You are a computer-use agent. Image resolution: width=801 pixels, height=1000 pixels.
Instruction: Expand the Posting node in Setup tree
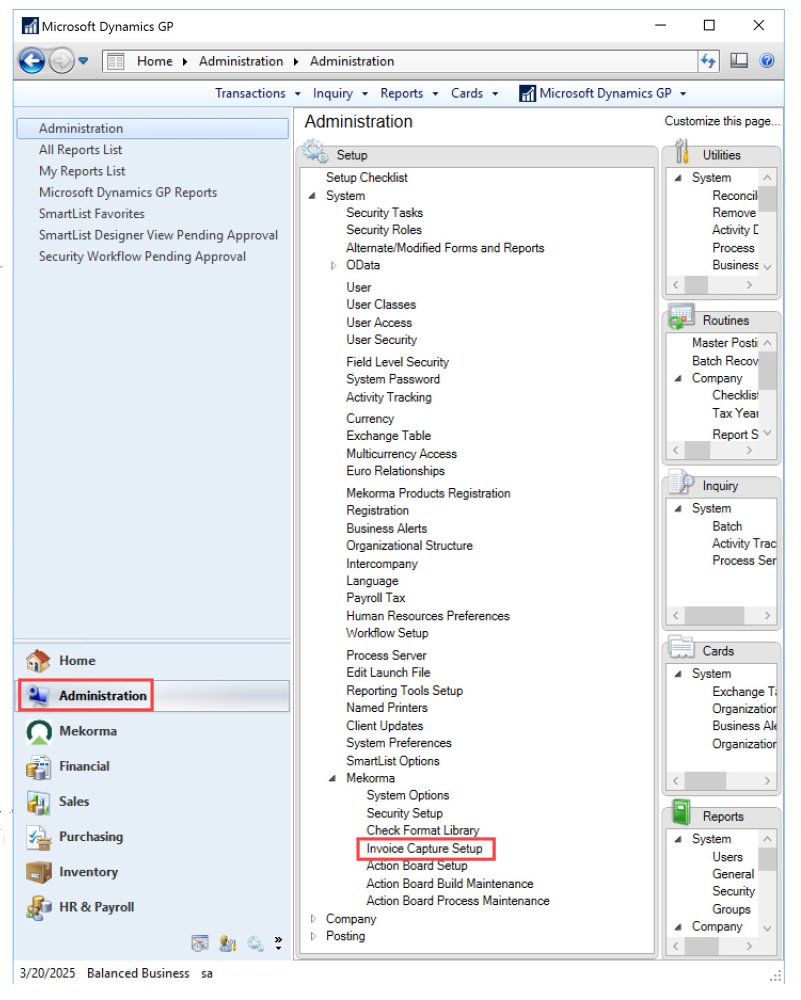(313, 936)
